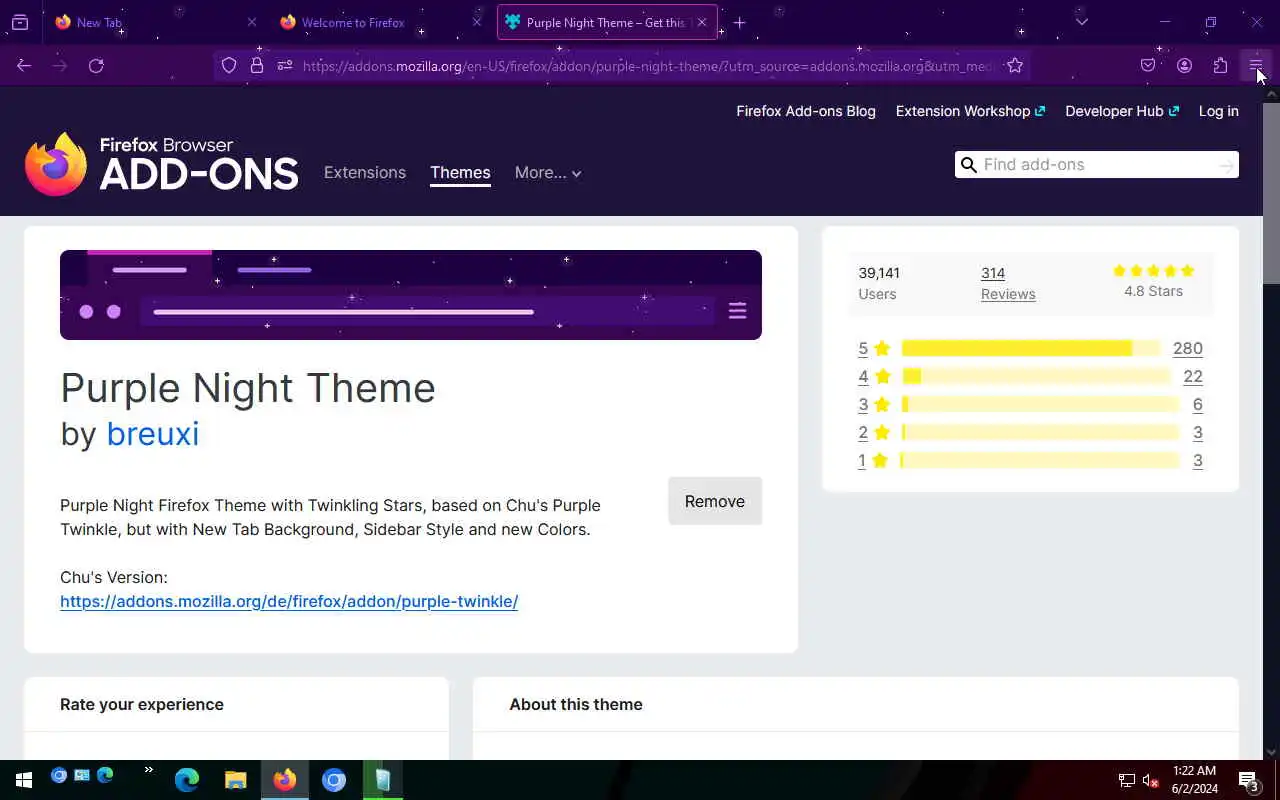This screenshot has width=1280, height=800.
Task: Open File Explorer from the taskbar
Action: tap(236, 780)
